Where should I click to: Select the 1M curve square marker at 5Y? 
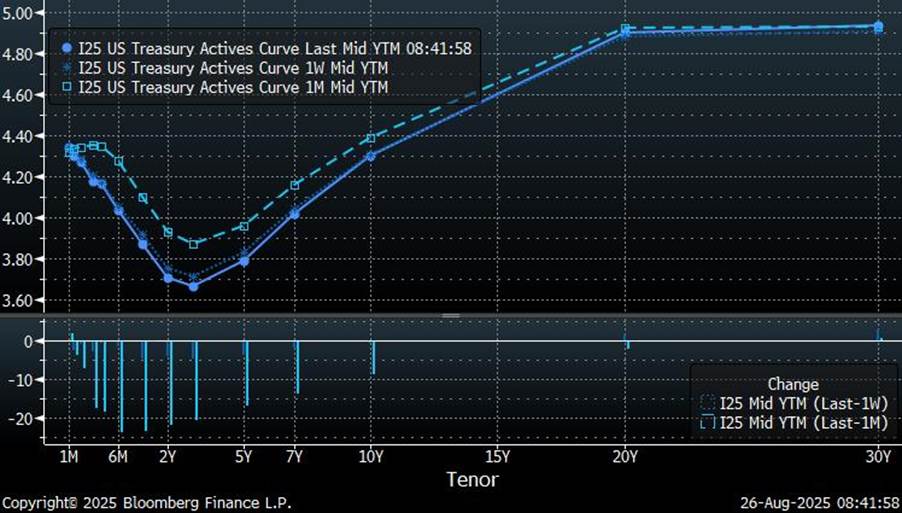244,227
